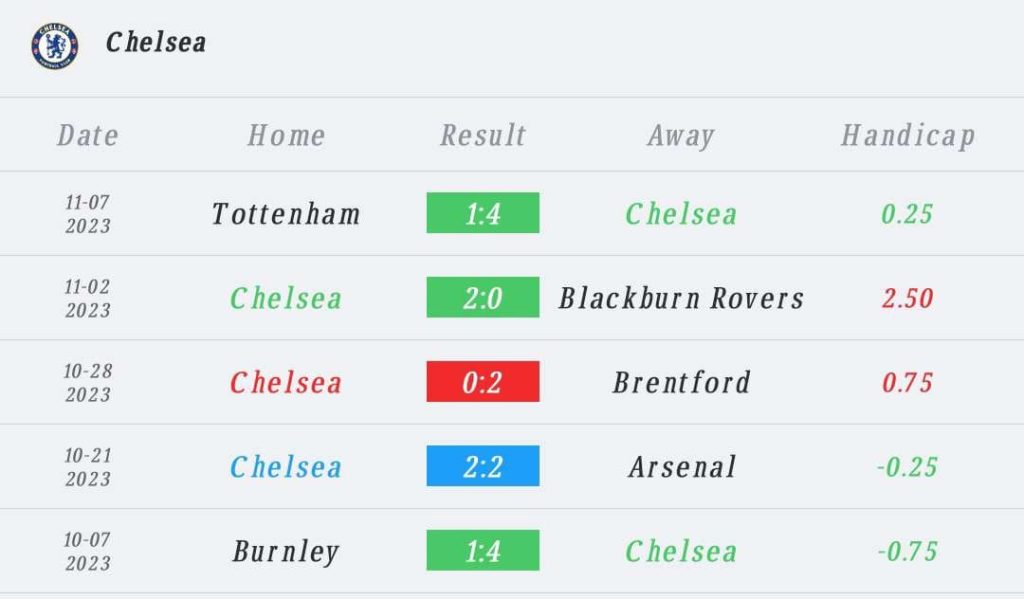Screen dimensions: 1024x599
Task: Open the 1:4 Burnley match result
Action: (483, 551)
